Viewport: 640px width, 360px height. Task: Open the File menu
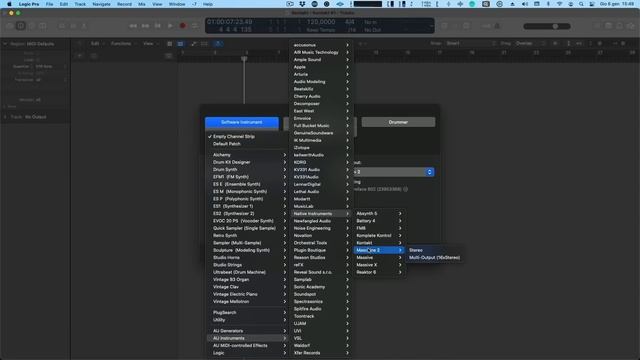tap(49, 4)
